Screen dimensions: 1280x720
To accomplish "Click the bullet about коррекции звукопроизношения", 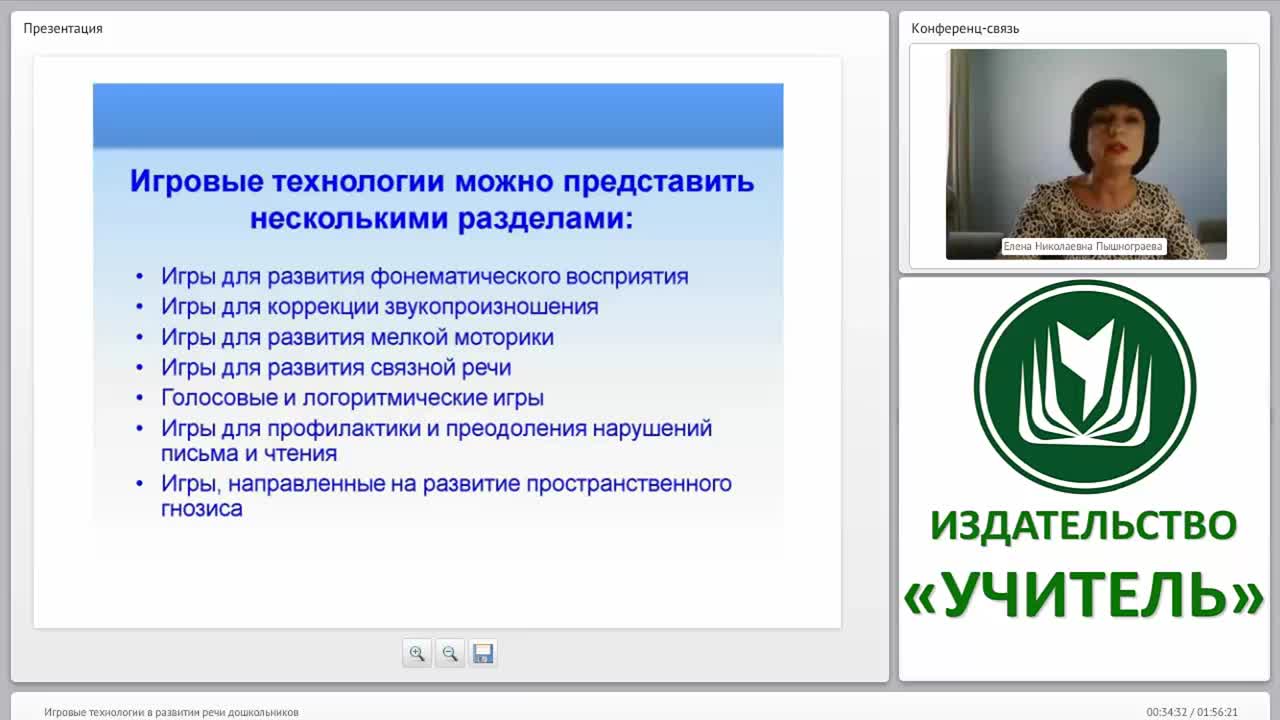I will (380, 306).
